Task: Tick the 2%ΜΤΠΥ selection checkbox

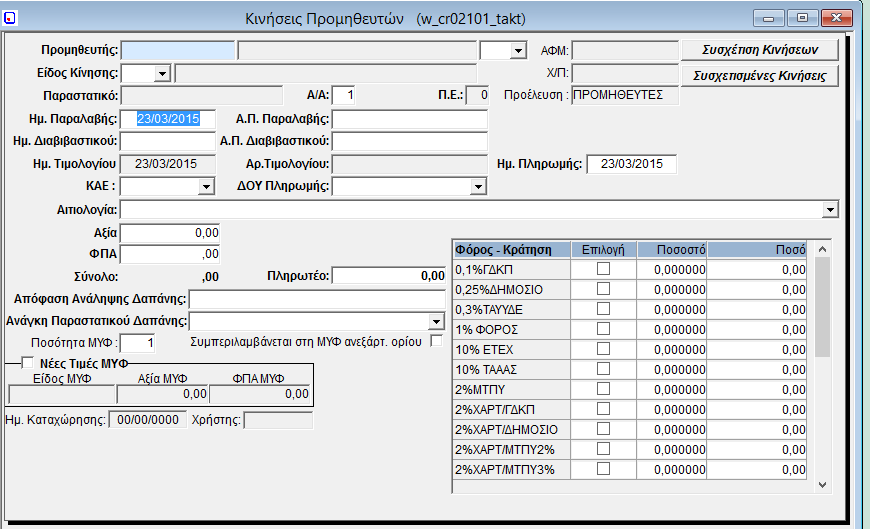Action: (x=603, y=389)
